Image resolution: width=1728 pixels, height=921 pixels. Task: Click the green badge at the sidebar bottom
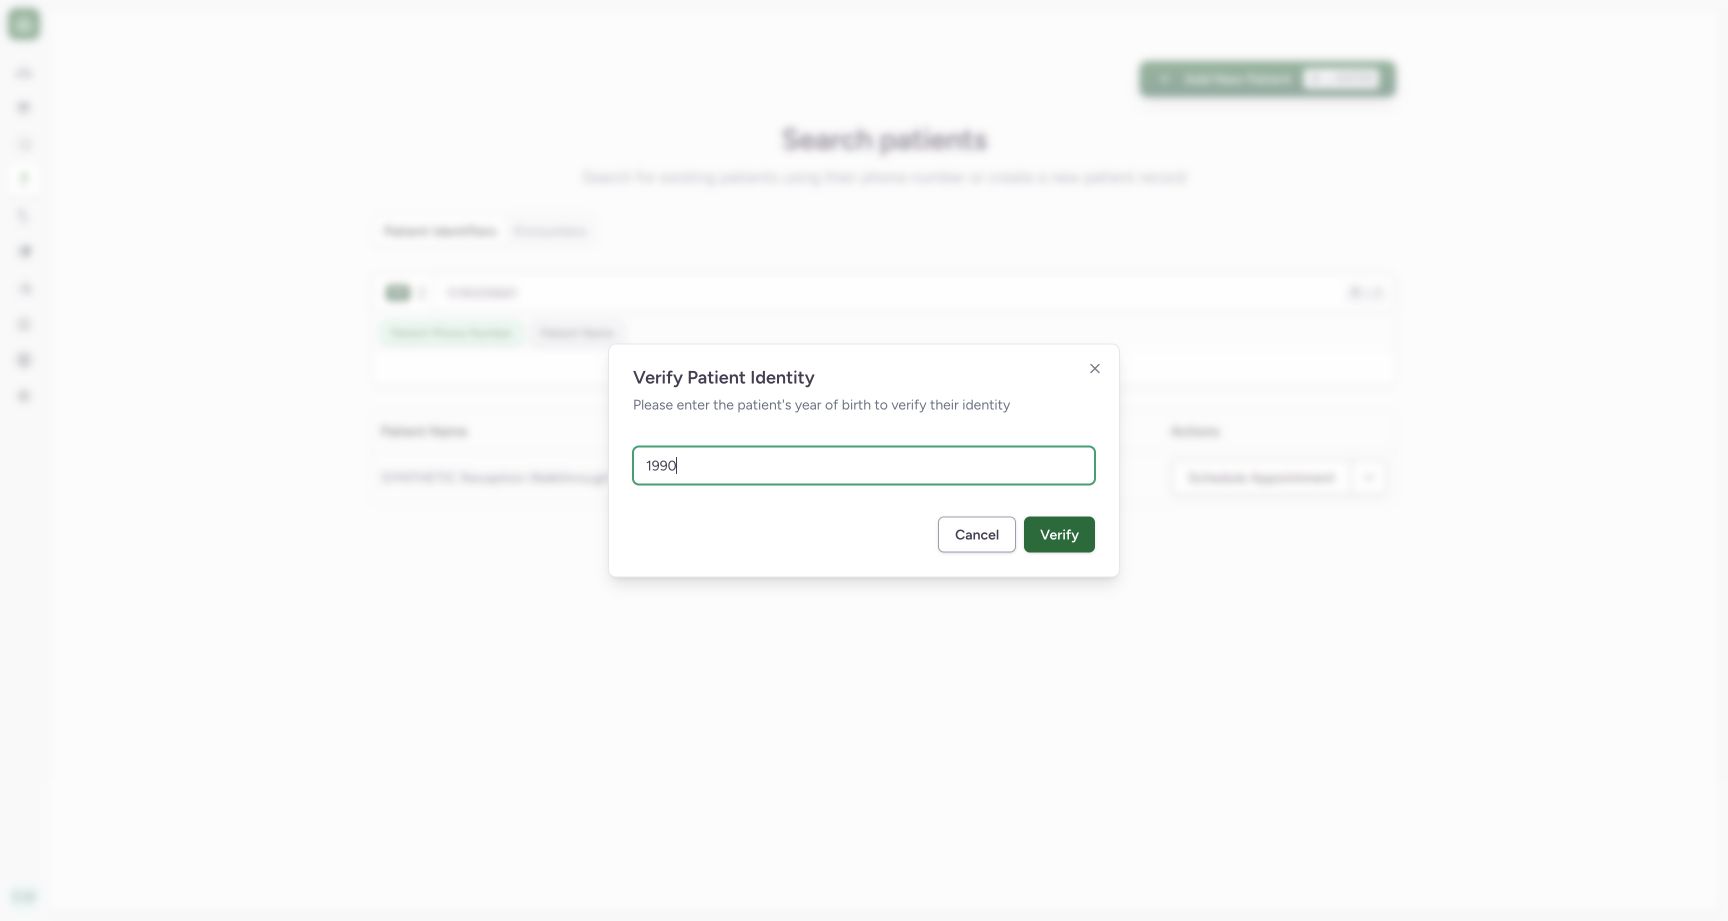tap(24, 896)
